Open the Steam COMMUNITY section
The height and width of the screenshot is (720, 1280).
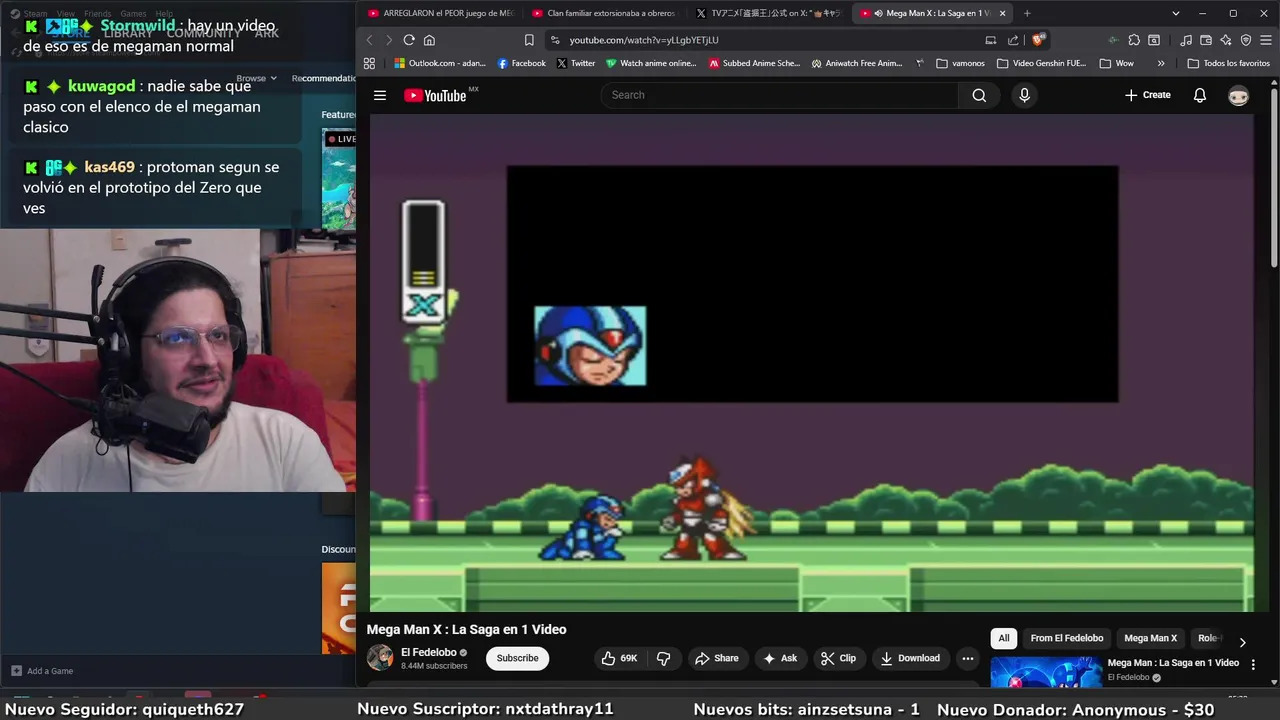tap(203, 33)
